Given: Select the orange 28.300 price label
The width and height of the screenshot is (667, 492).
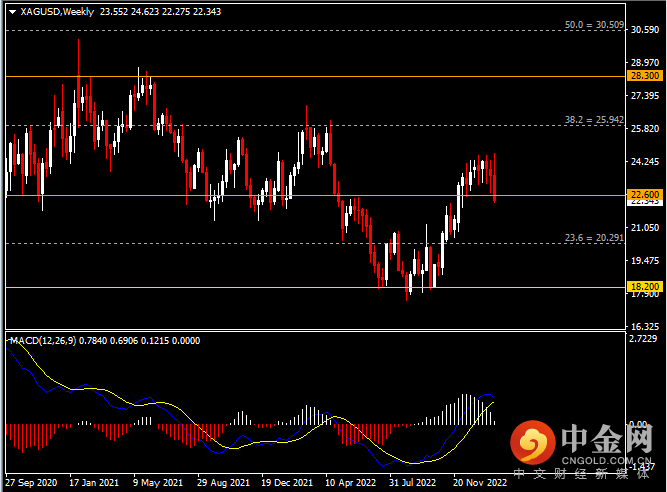Looking at the screenshot, I should (x=642, y=76).
